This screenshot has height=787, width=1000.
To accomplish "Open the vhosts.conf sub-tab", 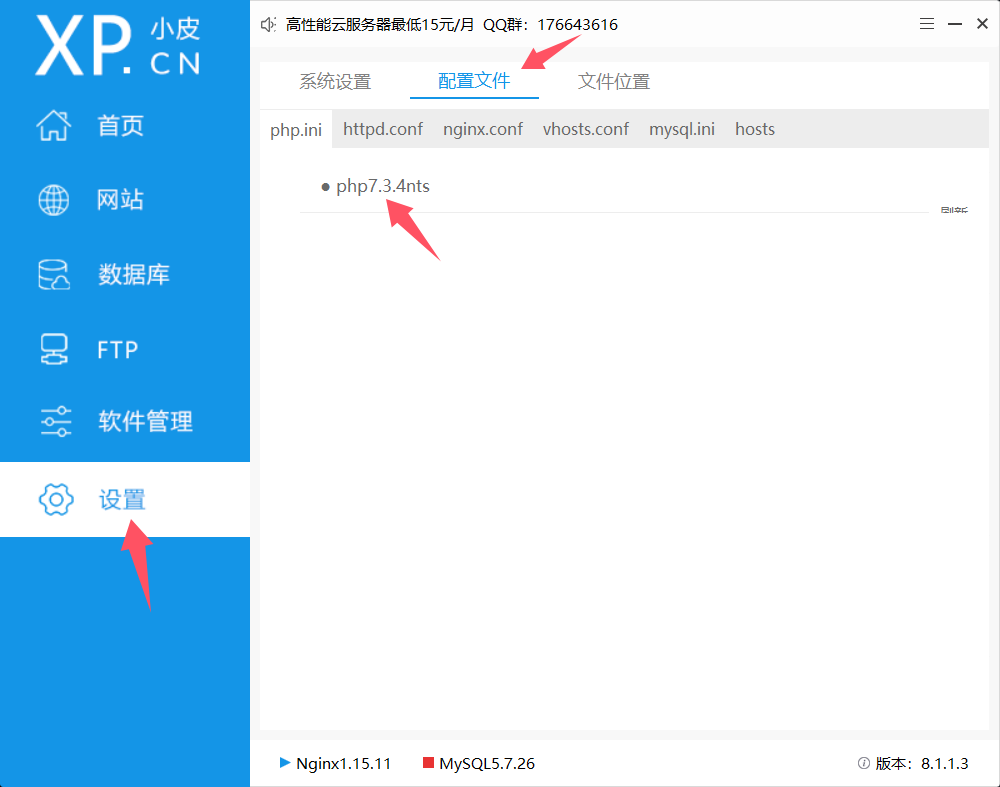I will click(585, 129).
